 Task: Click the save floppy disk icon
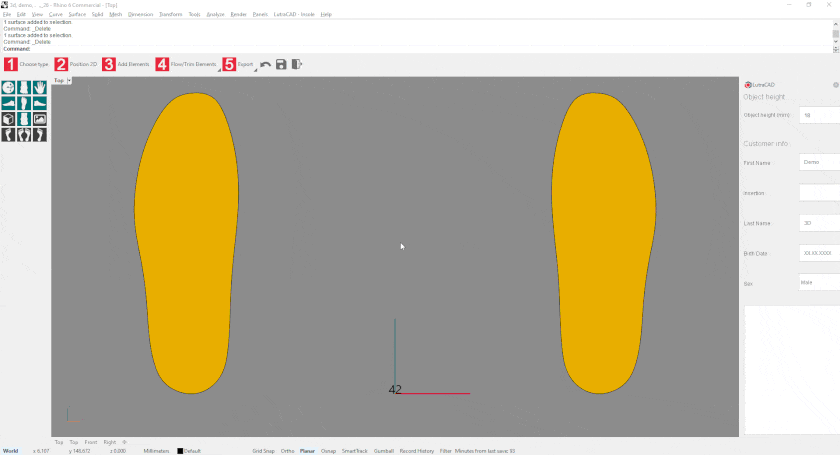(281, 64)
